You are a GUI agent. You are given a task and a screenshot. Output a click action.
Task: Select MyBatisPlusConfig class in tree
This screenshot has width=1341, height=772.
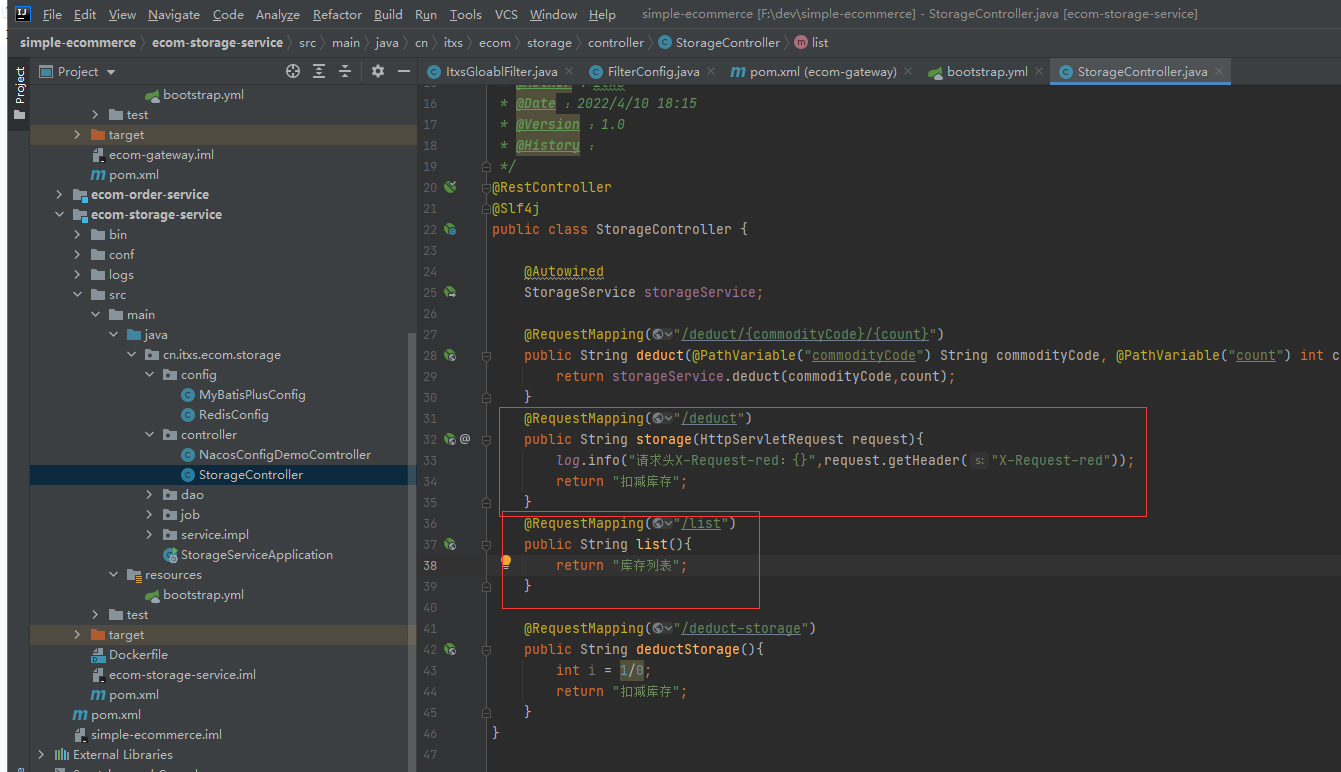click(243, 395)
